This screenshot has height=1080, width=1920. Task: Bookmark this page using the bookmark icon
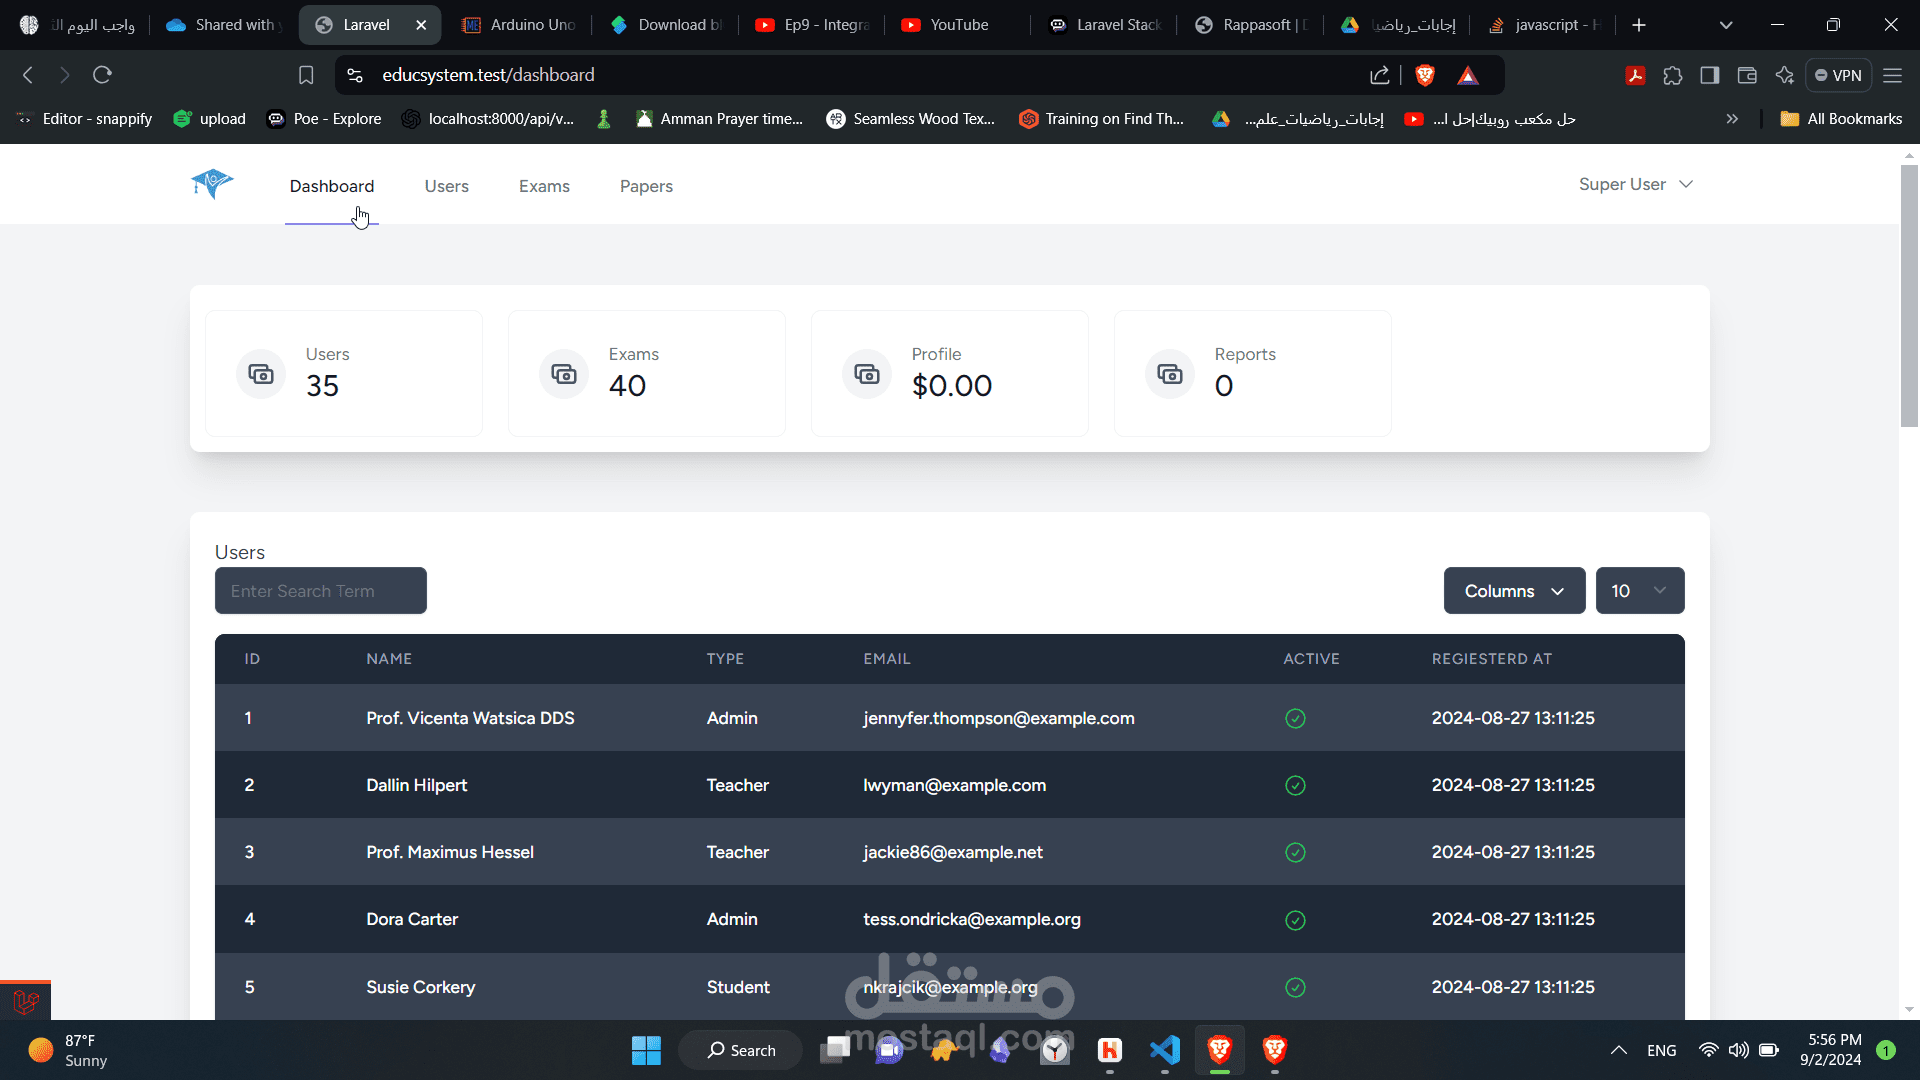tap(306, 75)
